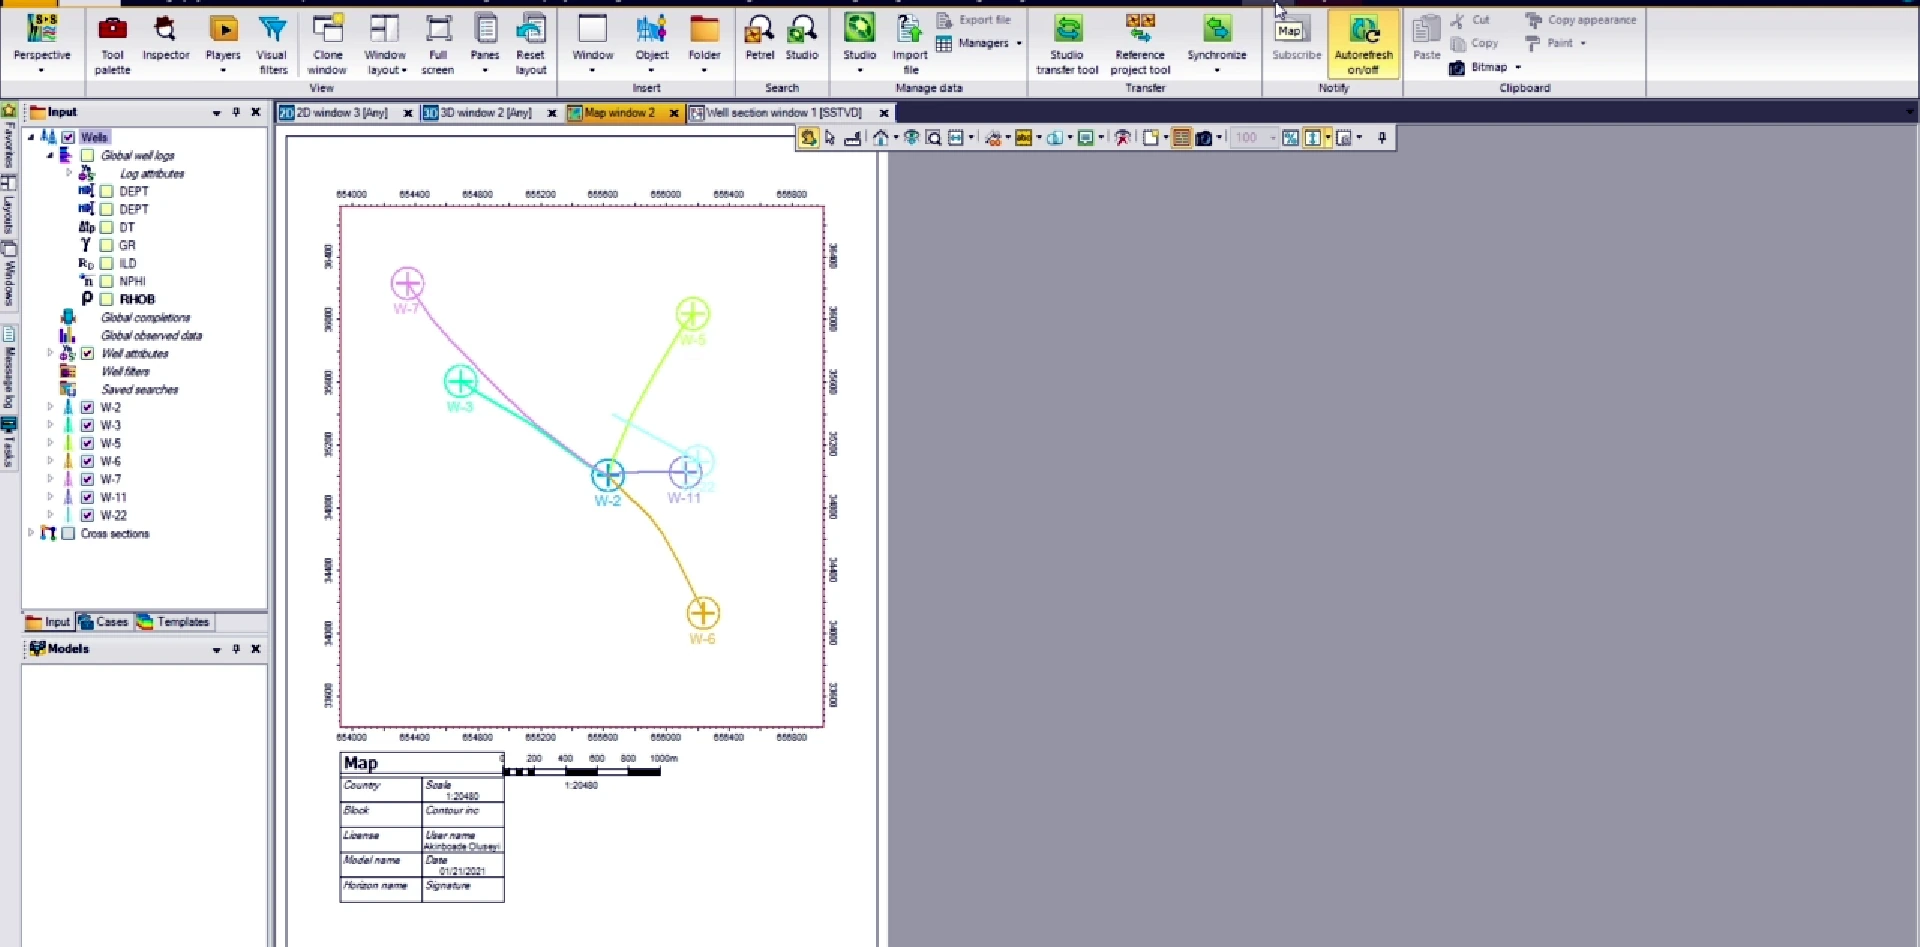This screenshot has width=1920, height=947.
Task: Switch to Full screen view
Action: 438,44
